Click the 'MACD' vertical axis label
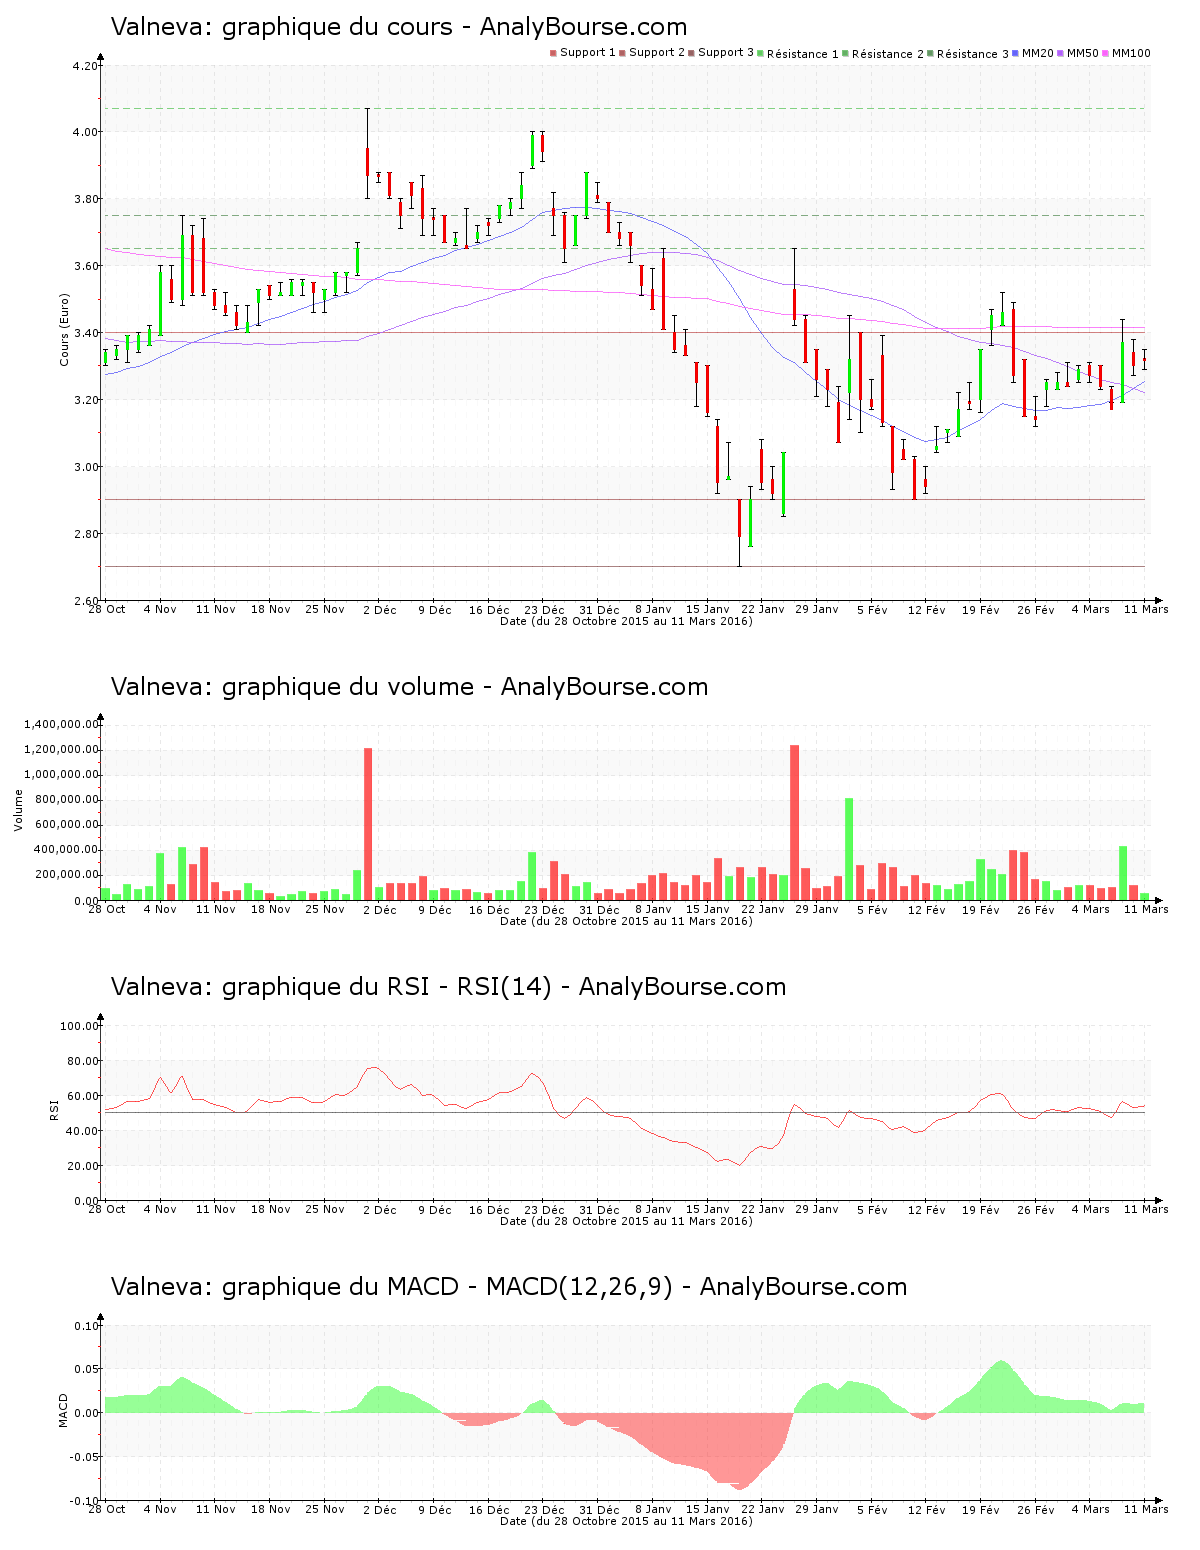The height and width of the screenshot is (1550, 1200). [64, 1410]
